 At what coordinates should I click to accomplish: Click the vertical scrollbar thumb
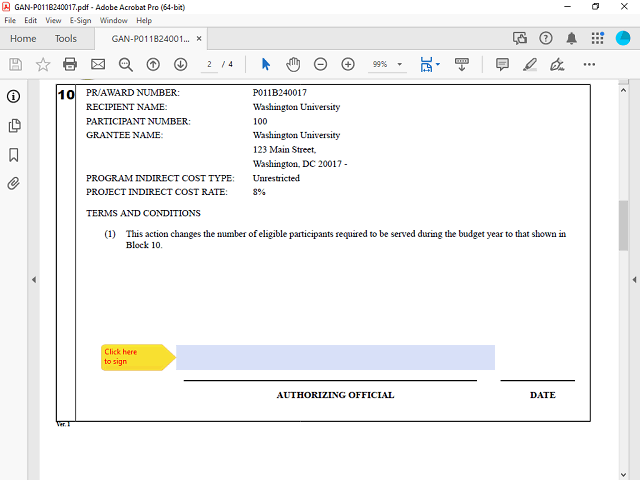pos(623,225)
